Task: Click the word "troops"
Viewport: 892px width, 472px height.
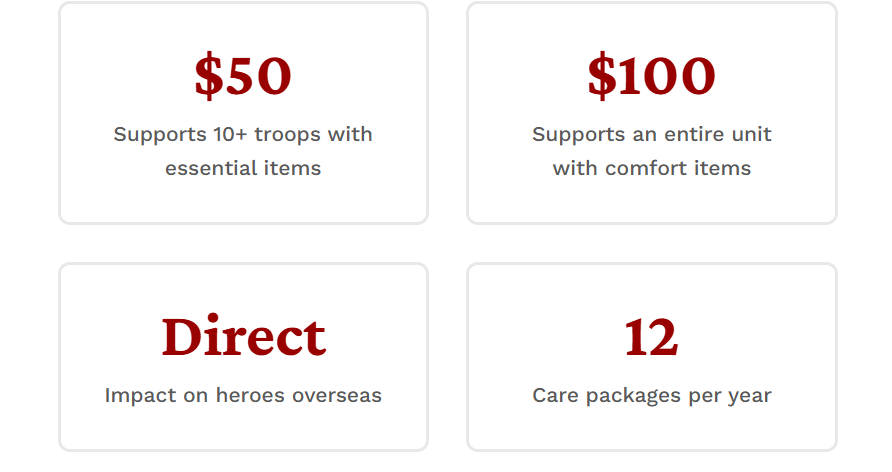Action: 292,134
